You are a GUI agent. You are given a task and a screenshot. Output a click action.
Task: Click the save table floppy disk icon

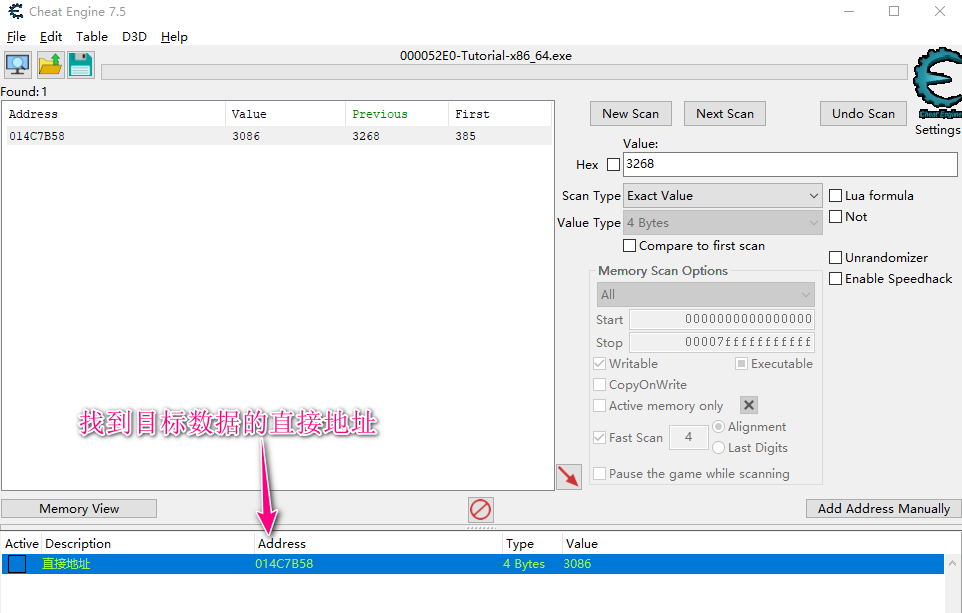[80, 64]
